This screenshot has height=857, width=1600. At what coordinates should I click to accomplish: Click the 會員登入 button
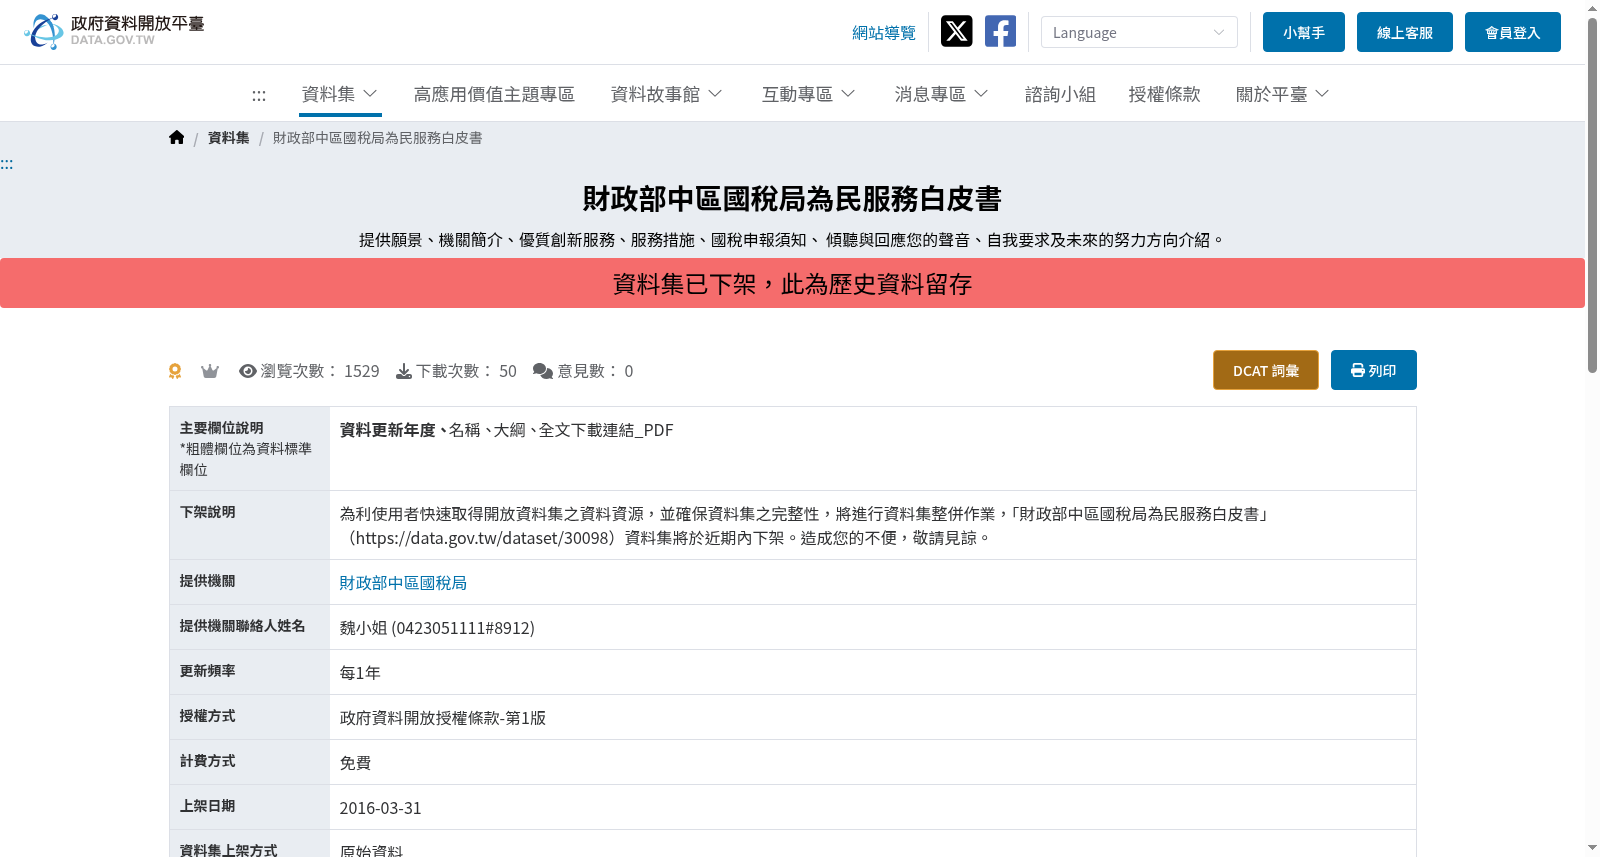(1513, 32)
